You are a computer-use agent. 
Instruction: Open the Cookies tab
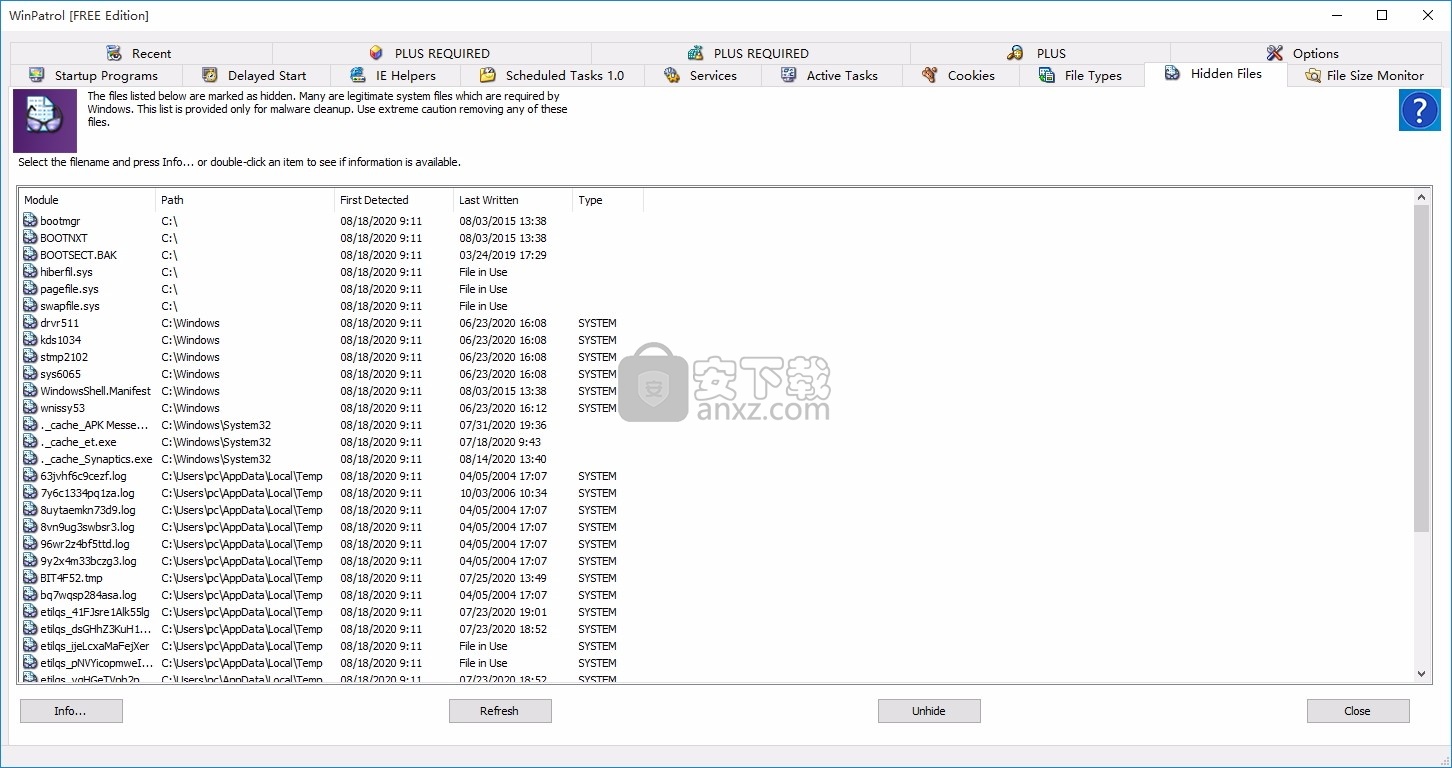click(961, 75)
